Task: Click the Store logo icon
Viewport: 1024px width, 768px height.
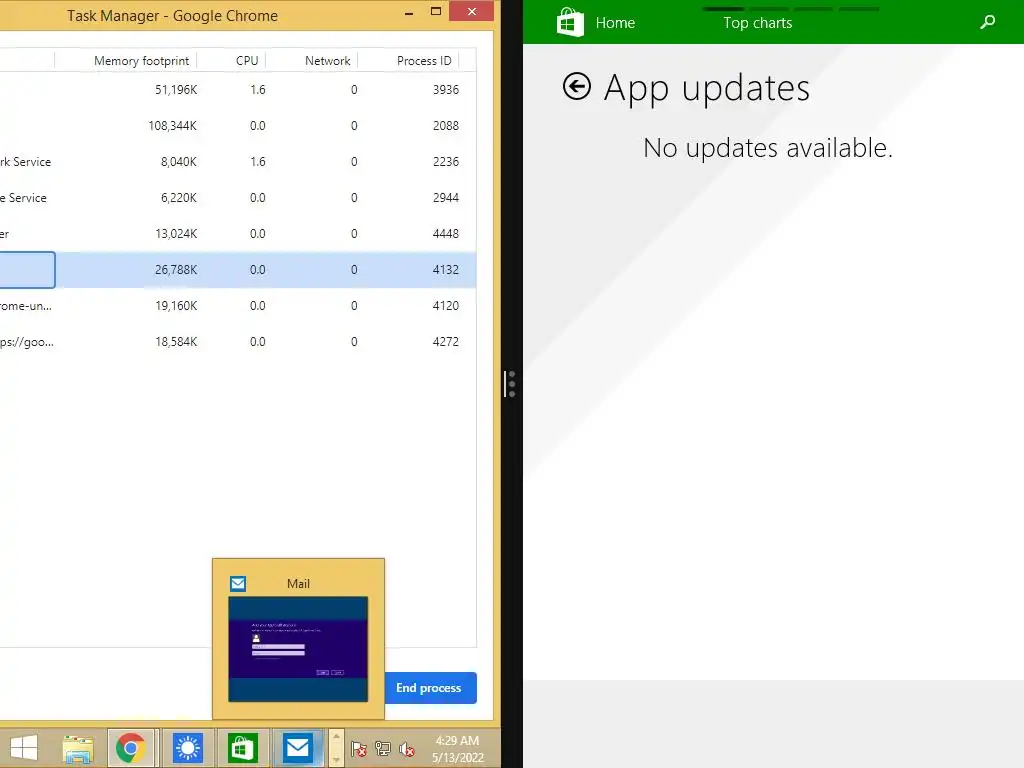Action: tap(570, 23)
